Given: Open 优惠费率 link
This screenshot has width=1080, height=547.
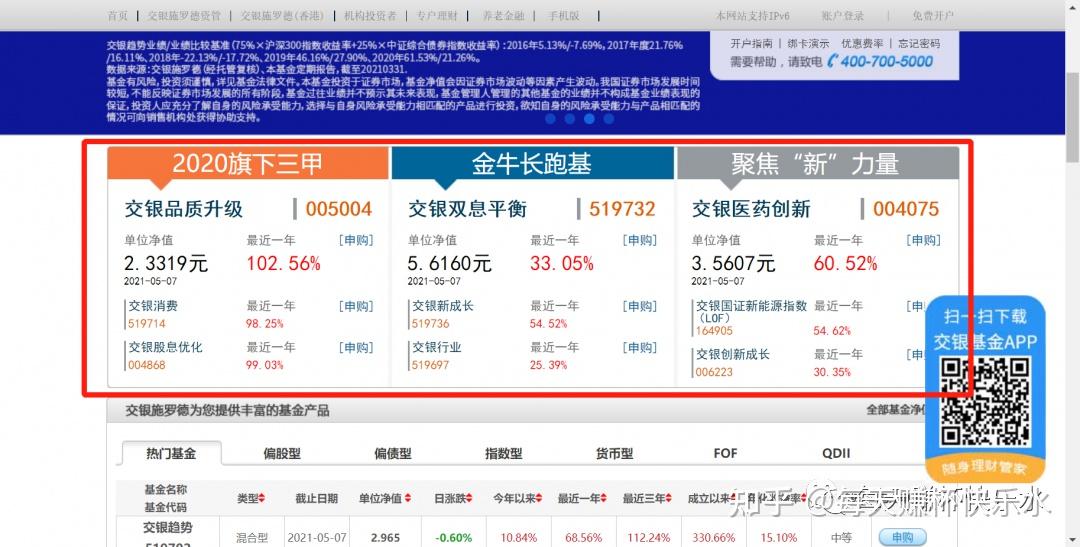Looking at the screenshot, I should 862,43.
